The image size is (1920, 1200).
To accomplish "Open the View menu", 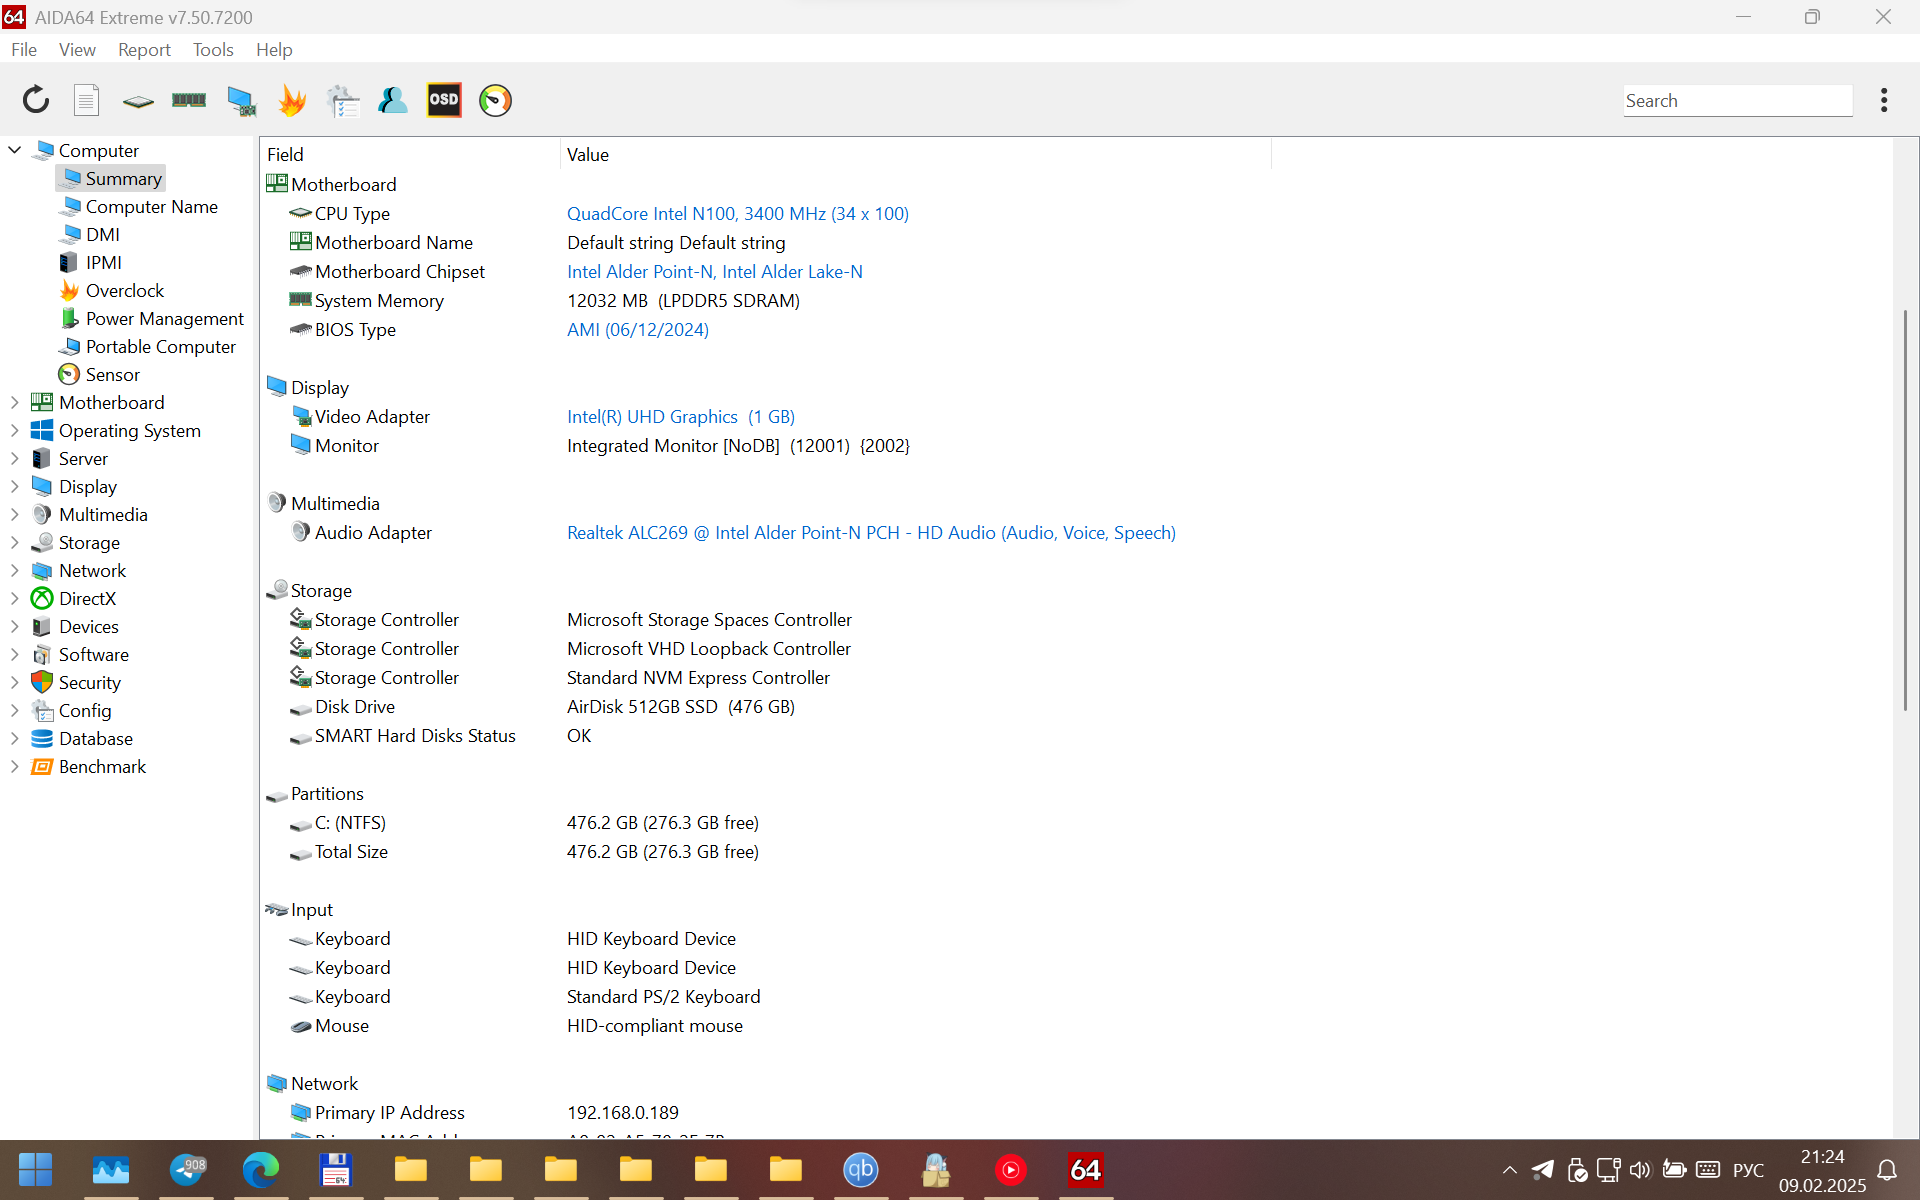I will (77, 50).
